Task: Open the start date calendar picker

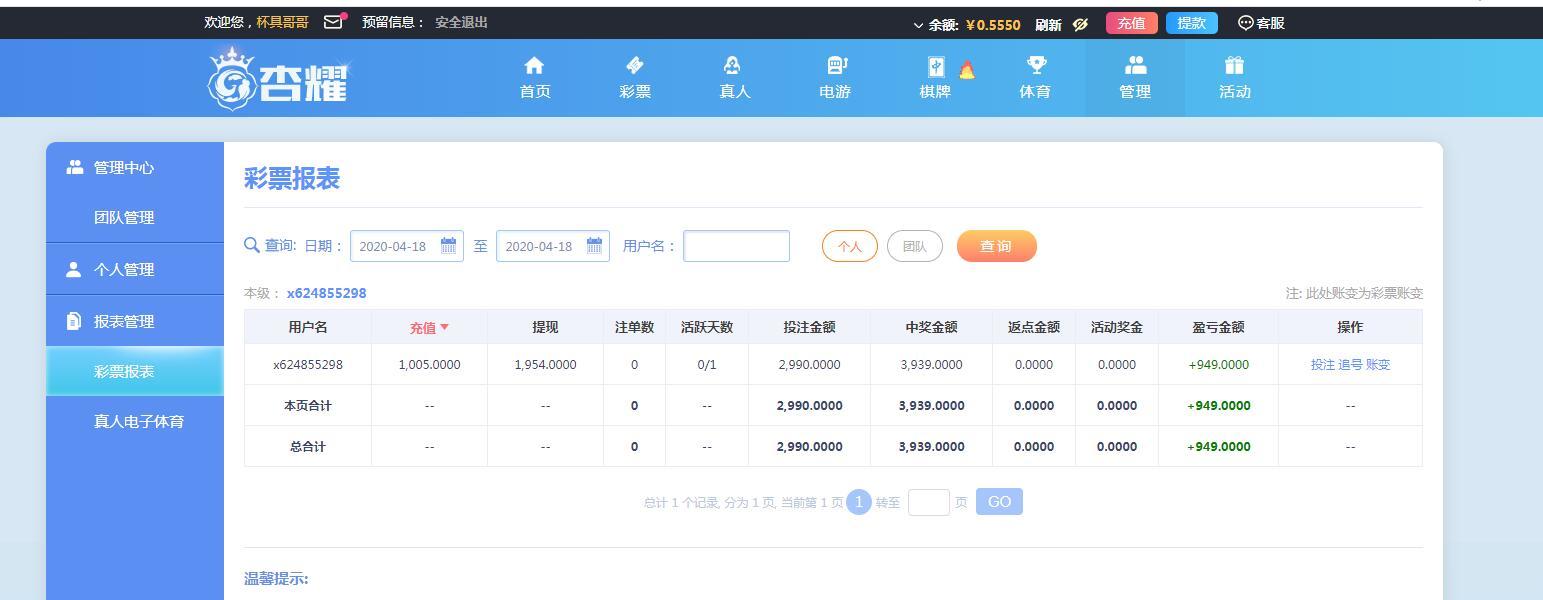Action: (448, 245)
